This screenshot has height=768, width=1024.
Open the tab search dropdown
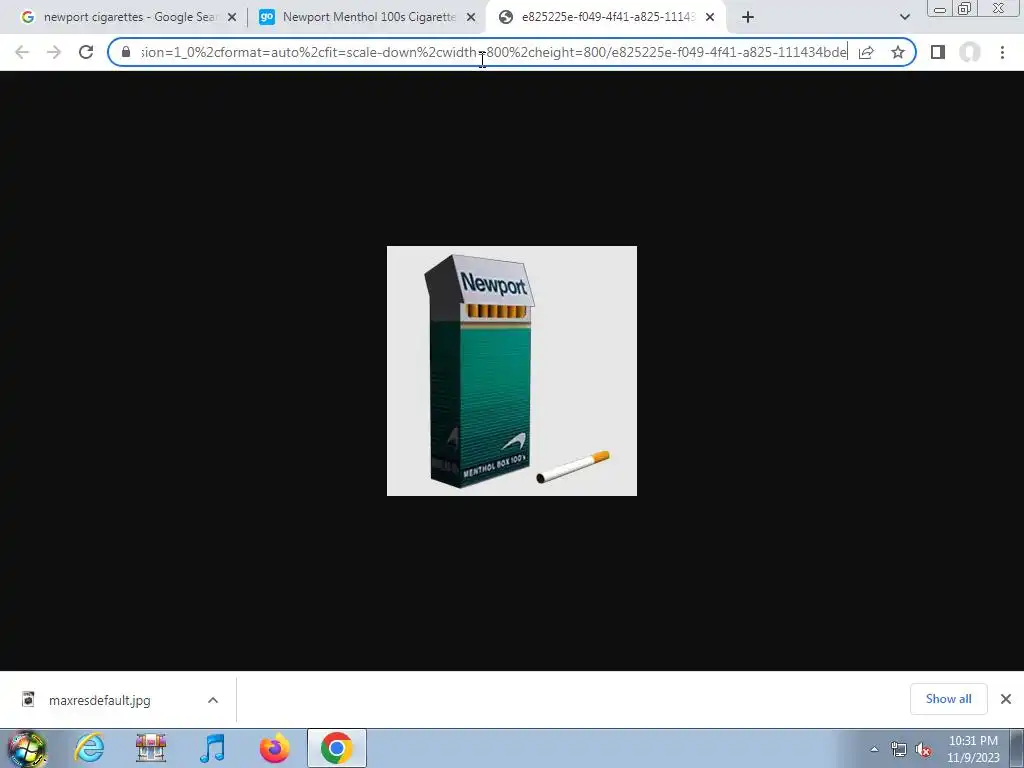[x=904, y=18]
